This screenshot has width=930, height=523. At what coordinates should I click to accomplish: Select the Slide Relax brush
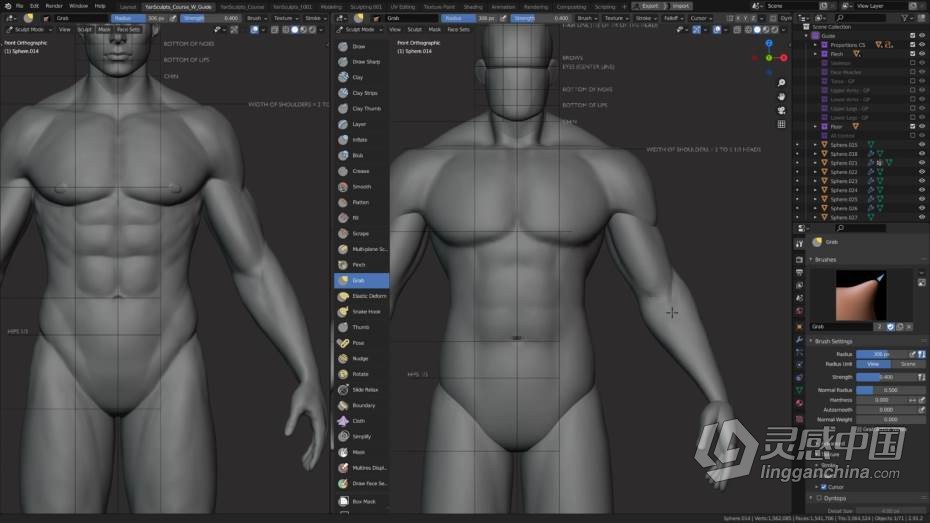361,390
